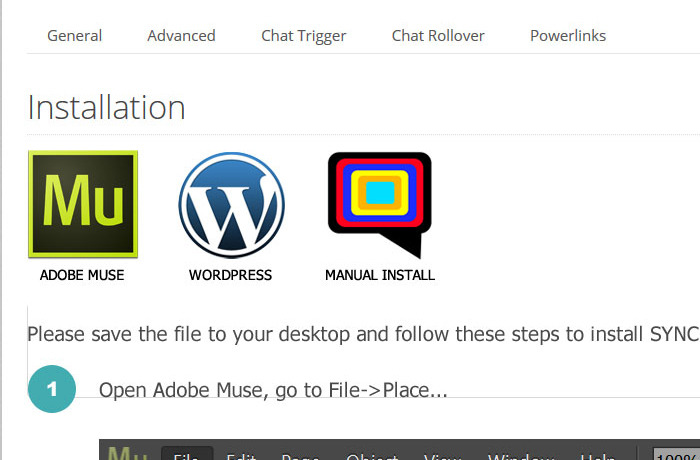Image resolution: width=700 pixels, height=460 pixels.
Task: Click the Adobe Muse Mu icon
Action: tap(83, 204)
